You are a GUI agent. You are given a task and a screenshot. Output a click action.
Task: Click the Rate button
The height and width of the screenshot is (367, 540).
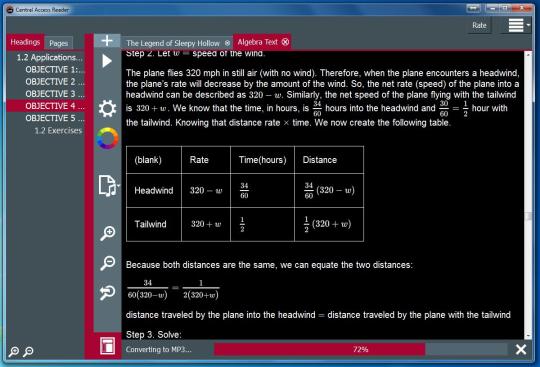[x=479, y=25]
